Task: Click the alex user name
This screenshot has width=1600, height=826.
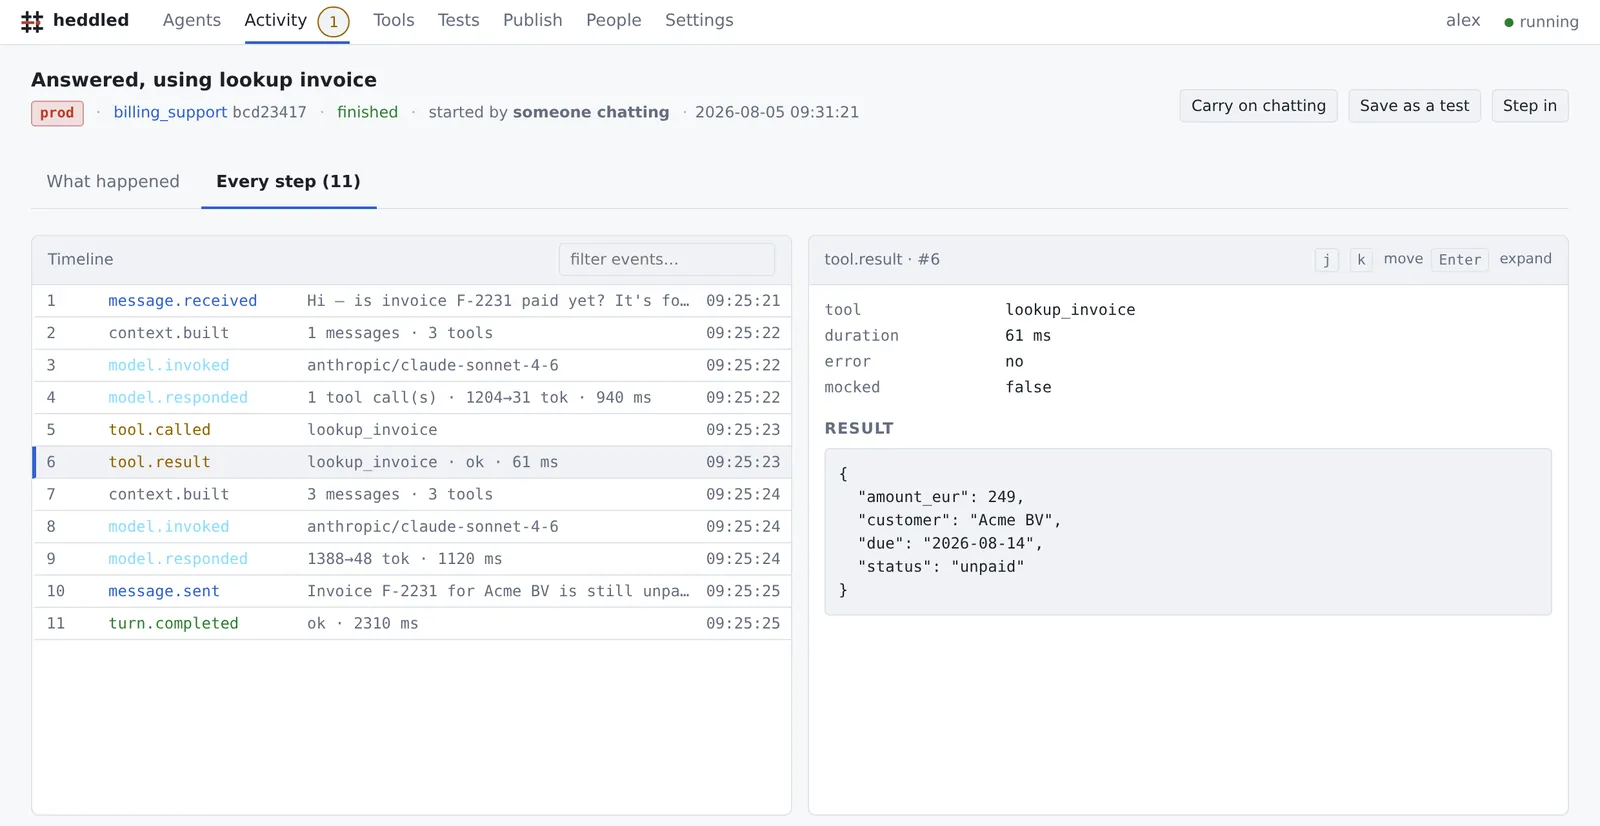Action: [1463, 20]
